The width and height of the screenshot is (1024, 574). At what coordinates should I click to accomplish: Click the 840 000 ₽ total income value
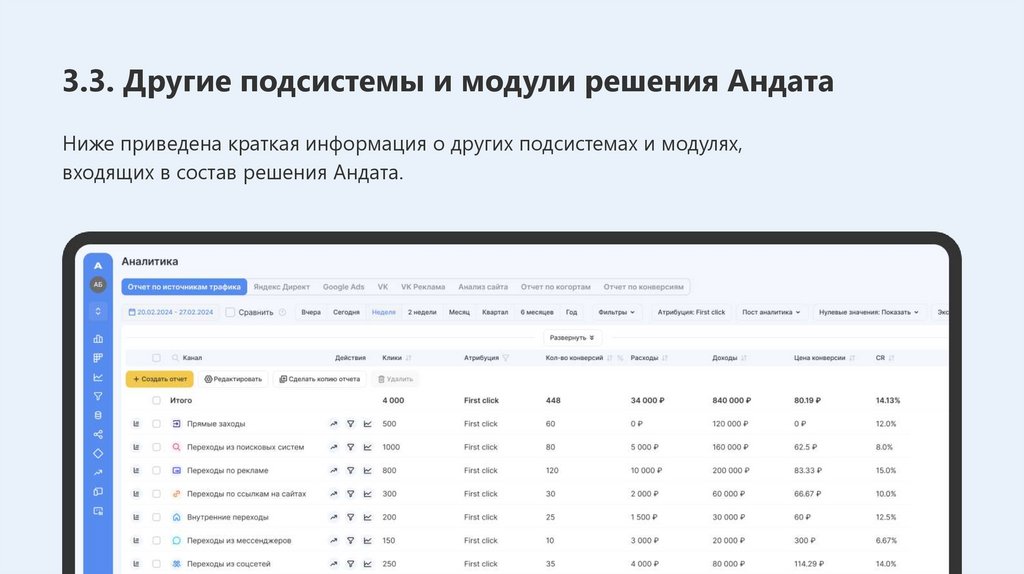[731, 400]
